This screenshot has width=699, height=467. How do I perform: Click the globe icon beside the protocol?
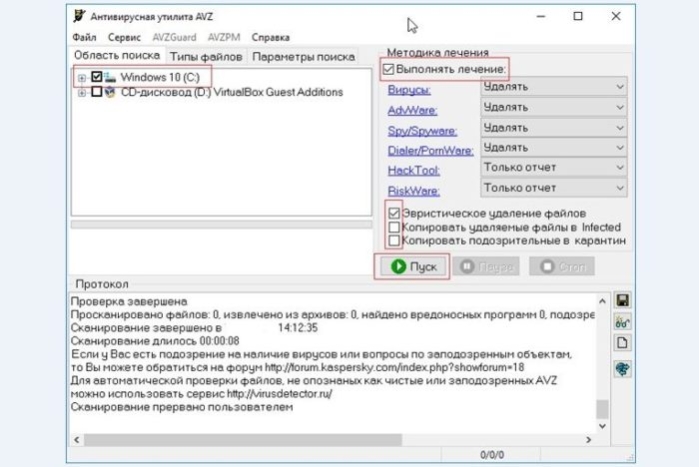click(x=622, y=369)
